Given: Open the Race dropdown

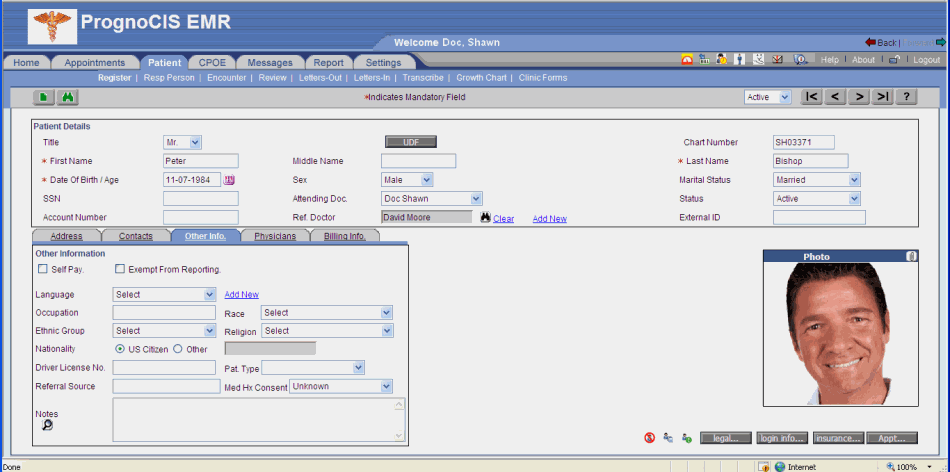Looking at the screenshot, I should [x=327, y=313].
